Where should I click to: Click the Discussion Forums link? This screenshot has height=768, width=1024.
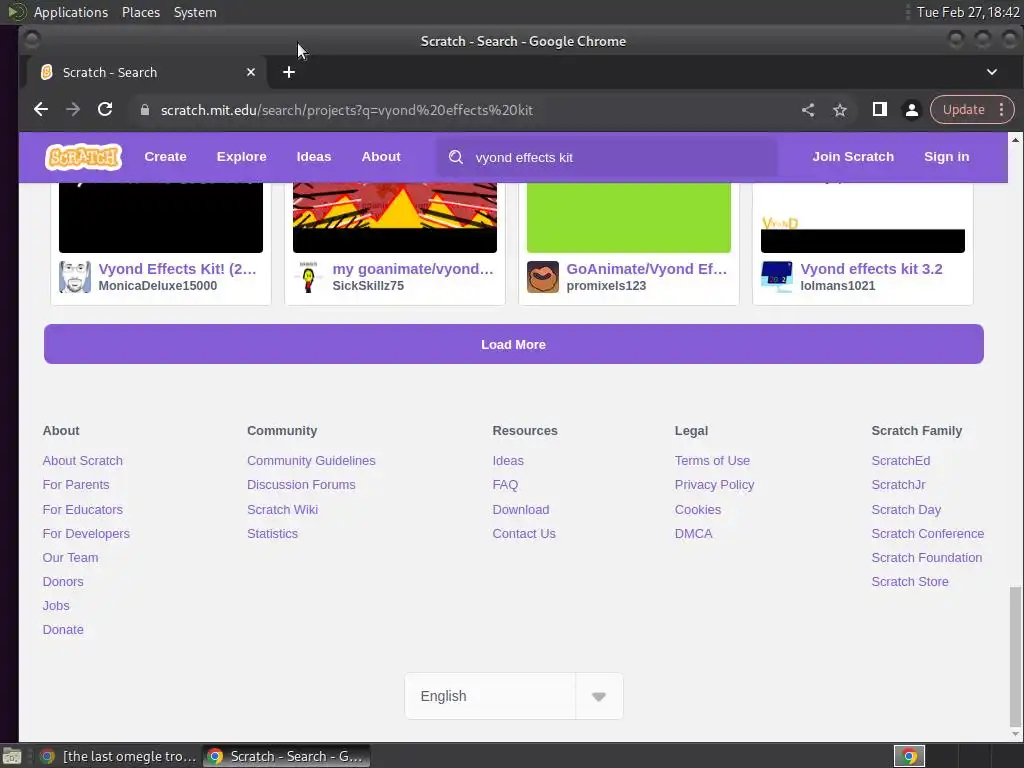tap(301, 485)
